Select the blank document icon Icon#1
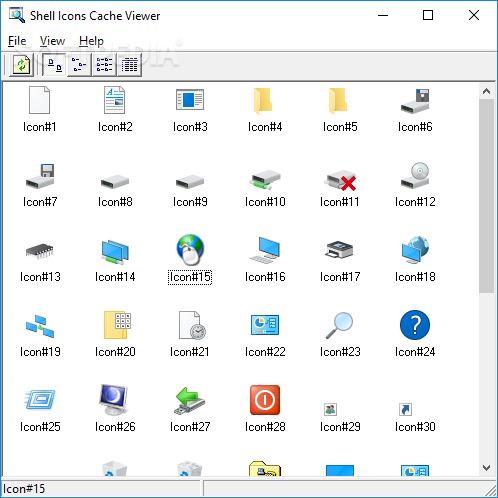Viewport: 498px width, 498px height. click(x=40, y=100)
